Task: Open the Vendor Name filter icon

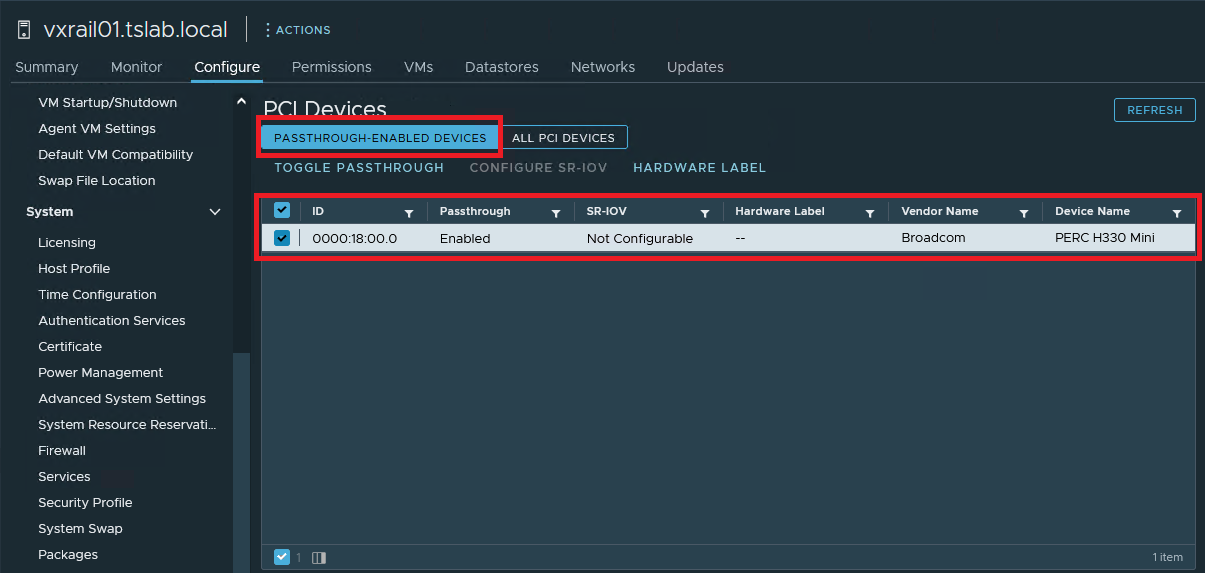Action: 1024,213
